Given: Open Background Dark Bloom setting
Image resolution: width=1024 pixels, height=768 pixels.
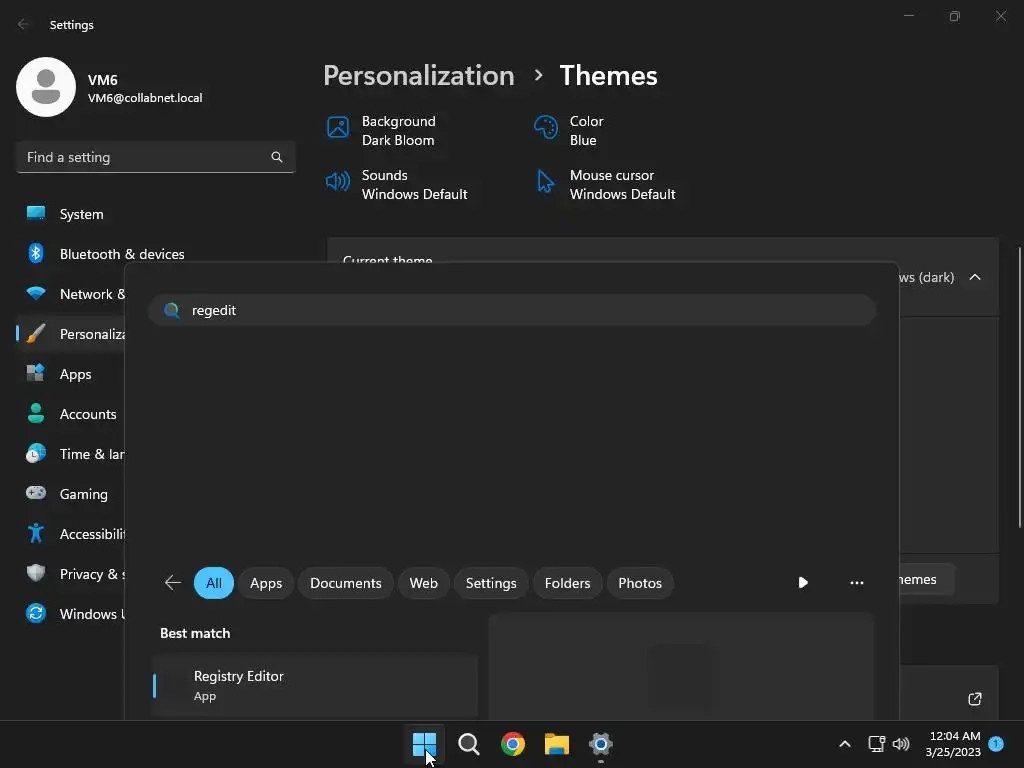Looking at the screenshot, I should (x=381, y=131).
